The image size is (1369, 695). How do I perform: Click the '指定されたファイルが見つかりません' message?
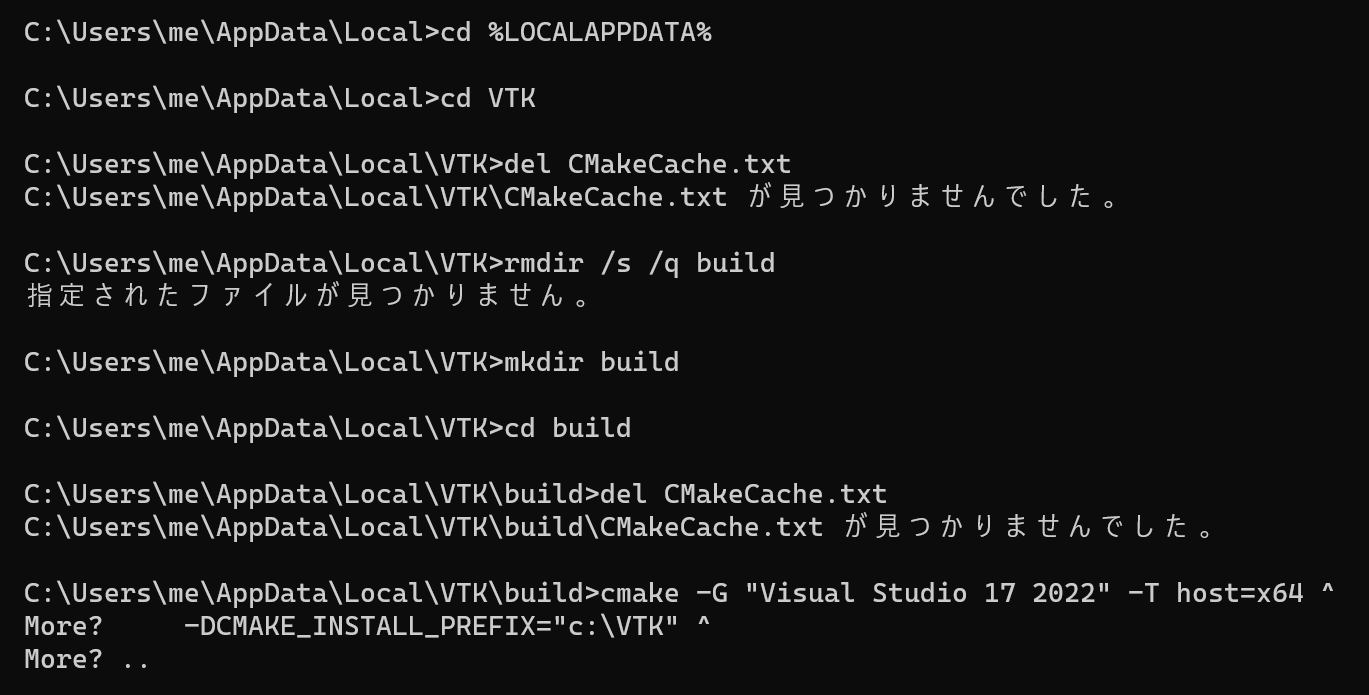(x=310, y=296)
